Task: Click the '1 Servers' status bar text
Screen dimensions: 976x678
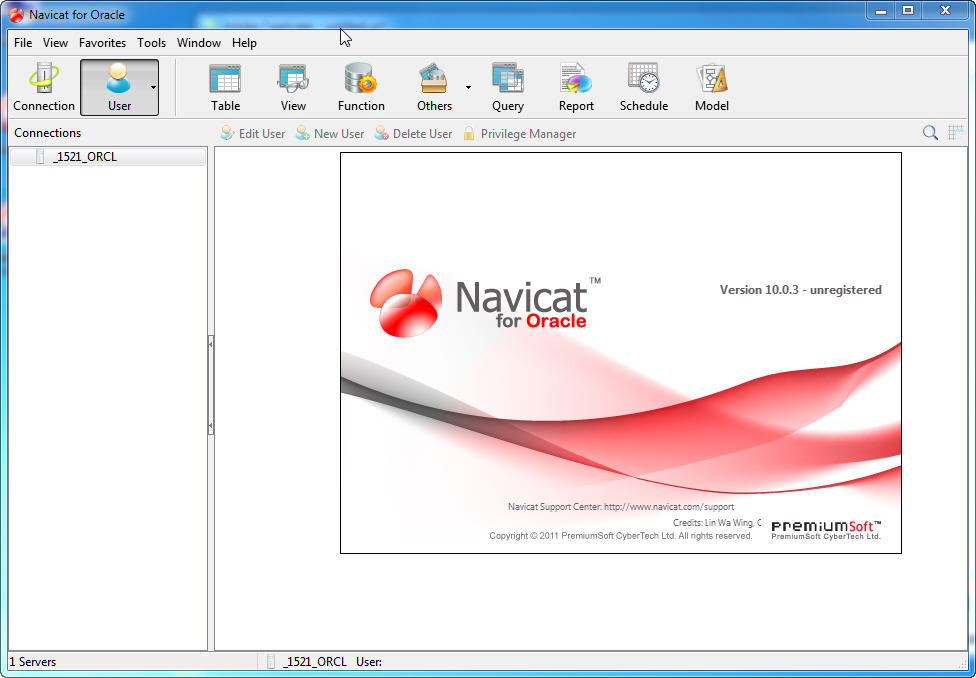Action: pyautogui.click(x=32, y=662)
